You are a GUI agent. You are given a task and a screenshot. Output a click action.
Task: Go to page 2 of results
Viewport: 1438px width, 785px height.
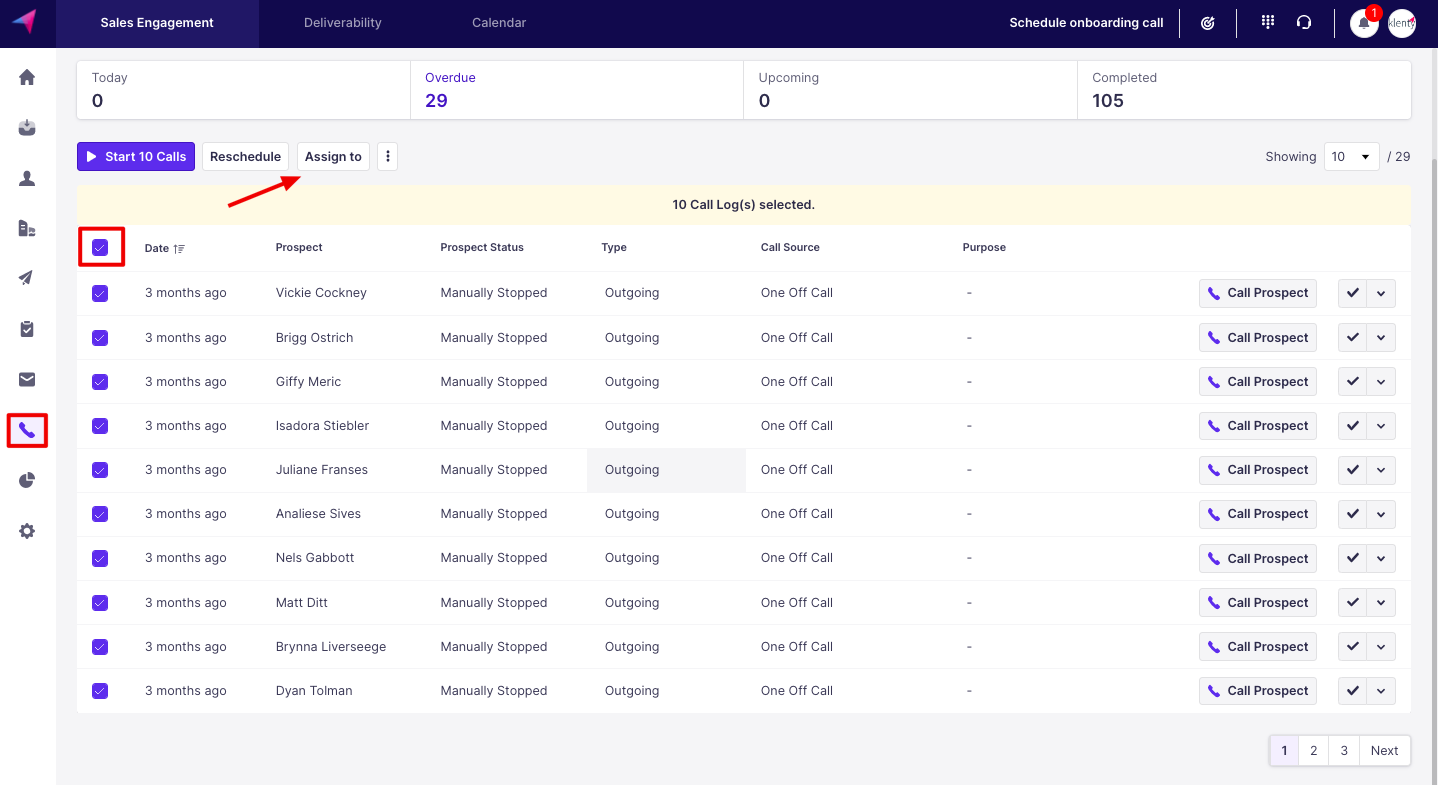pyautogui.click(x=1313, y=751)
